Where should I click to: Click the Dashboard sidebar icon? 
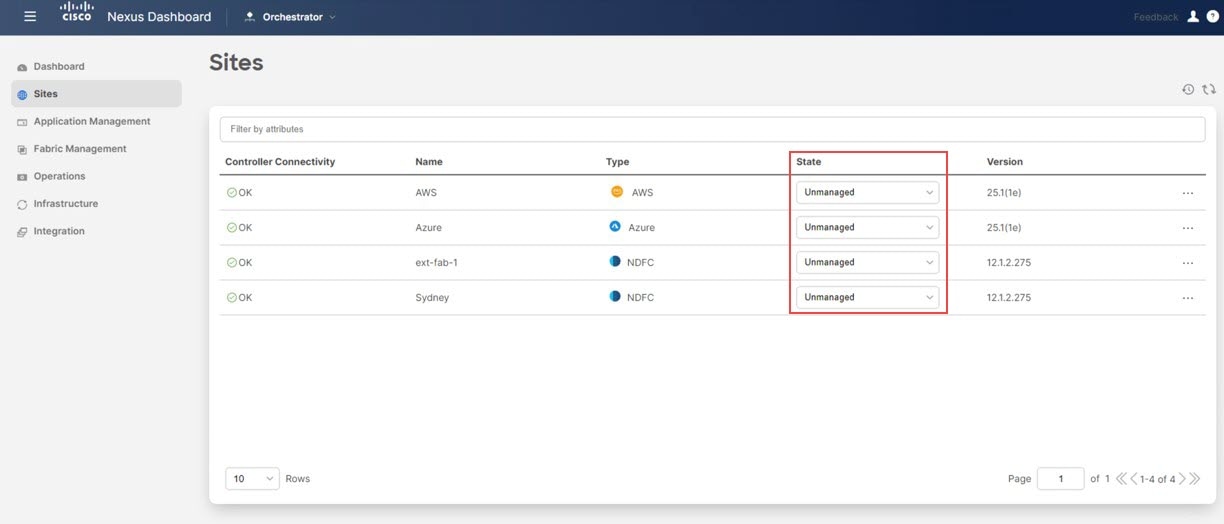[22, 67]
